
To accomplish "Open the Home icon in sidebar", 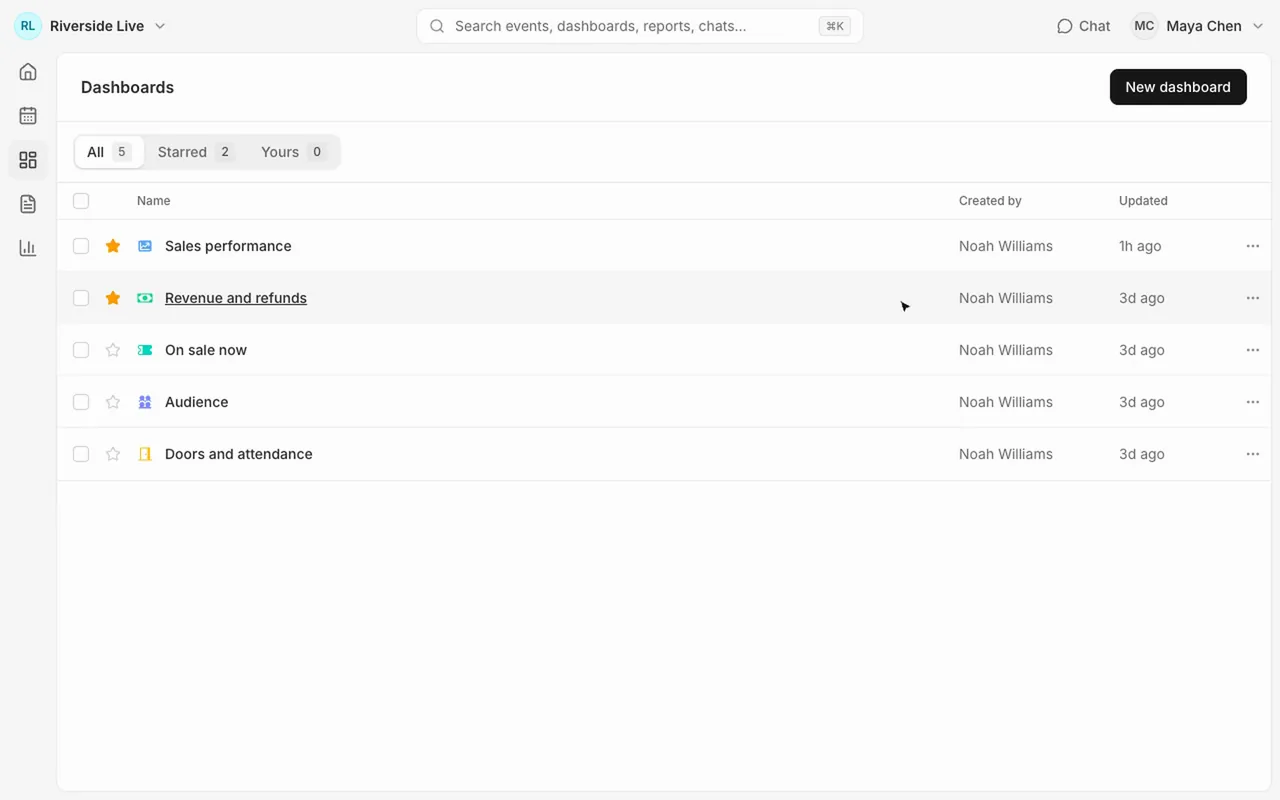I will tap(28, 72).
